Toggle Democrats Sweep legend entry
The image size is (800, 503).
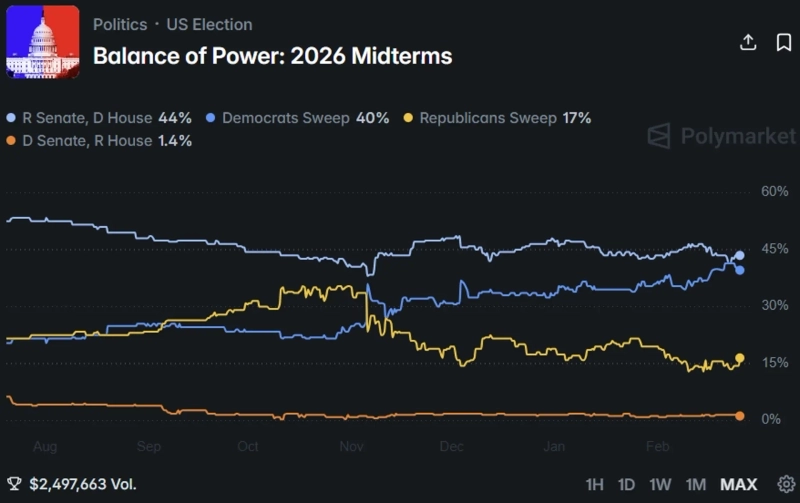click(285, 118)
